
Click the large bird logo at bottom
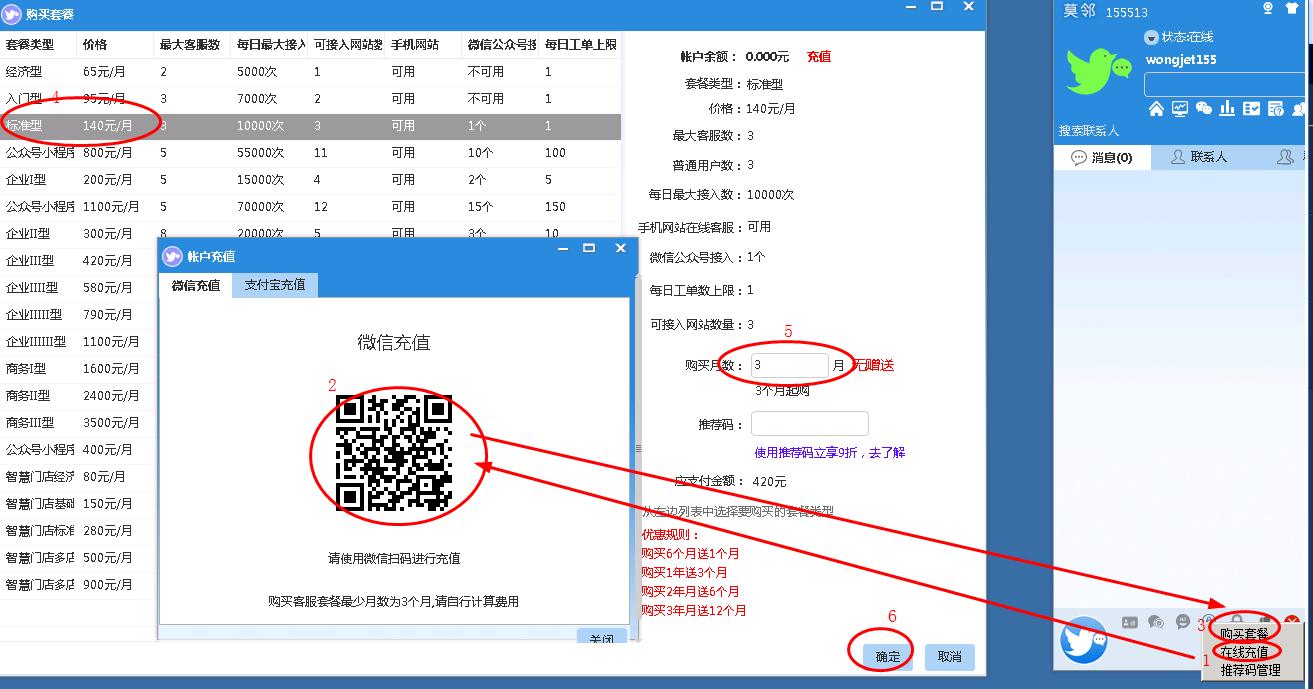(x=1084, y=639)
